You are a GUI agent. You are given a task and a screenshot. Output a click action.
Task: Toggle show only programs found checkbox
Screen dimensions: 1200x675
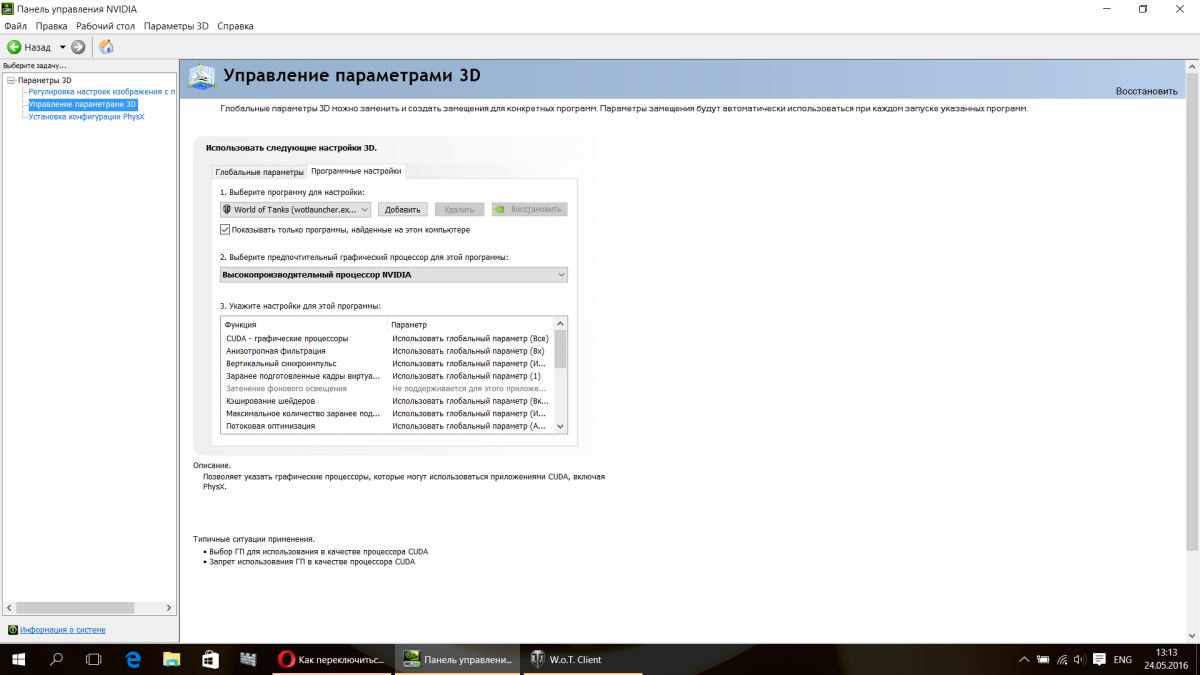click(225, 229)
